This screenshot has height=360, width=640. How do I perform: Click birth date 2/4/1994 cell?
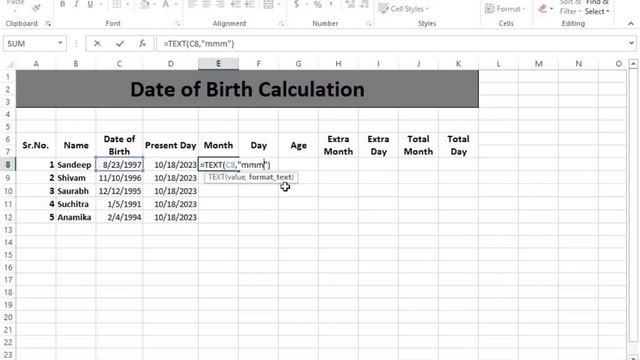119,217
